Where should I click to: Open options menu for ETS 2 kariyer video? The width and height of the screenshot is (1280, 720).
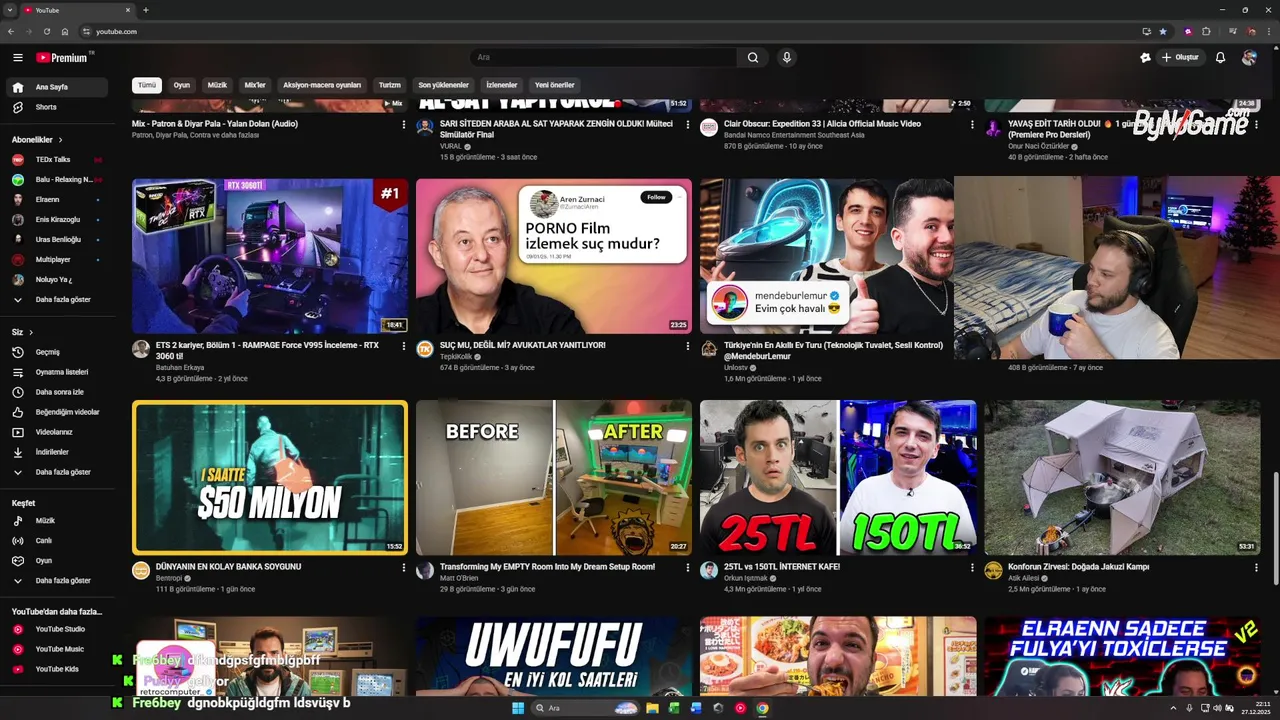[x=404, y=347]
